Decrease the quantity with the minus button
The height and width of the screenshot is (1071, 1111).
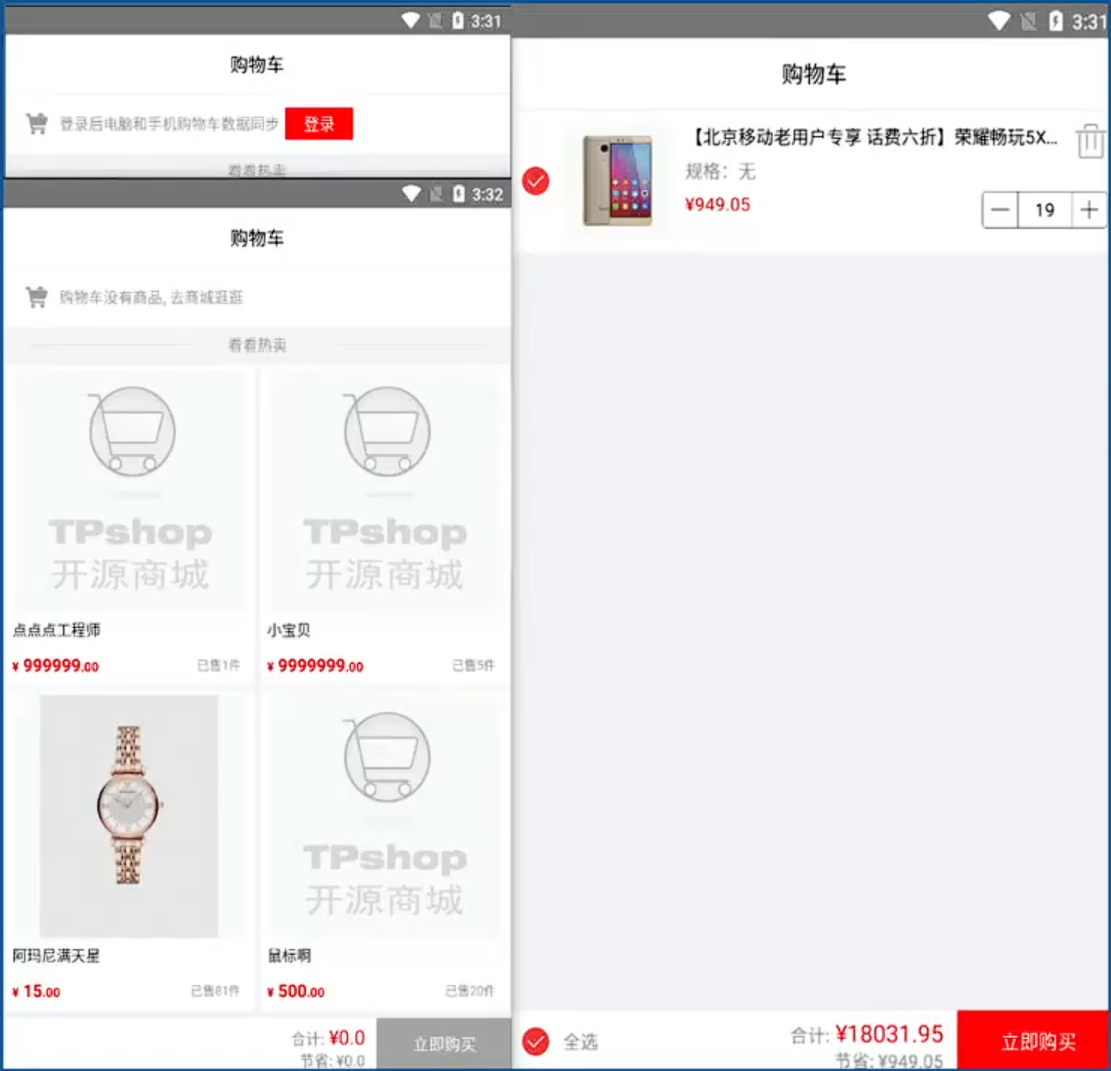click(x=1000, y=210)
